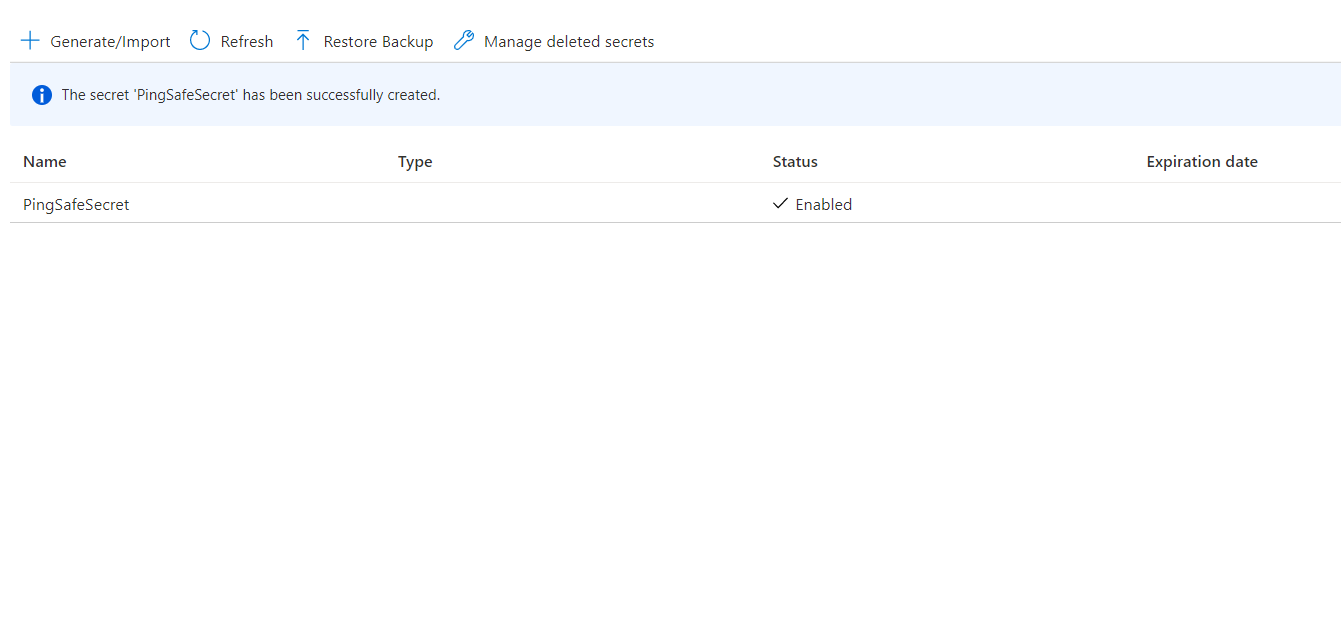This screenshot has width=1341, height=642.
Task: Click the Generate/Import text label
Action: point(110,42)
